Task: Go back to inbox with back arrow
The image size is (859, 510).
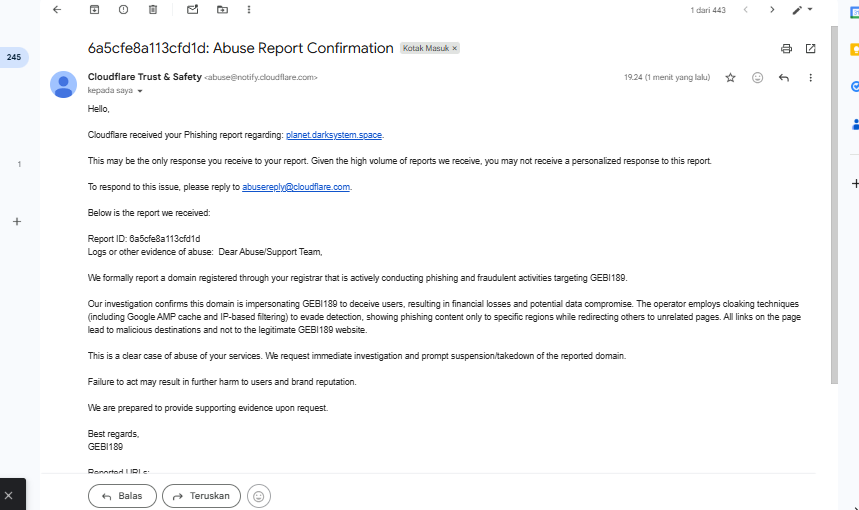Action: tap(57, 9)
